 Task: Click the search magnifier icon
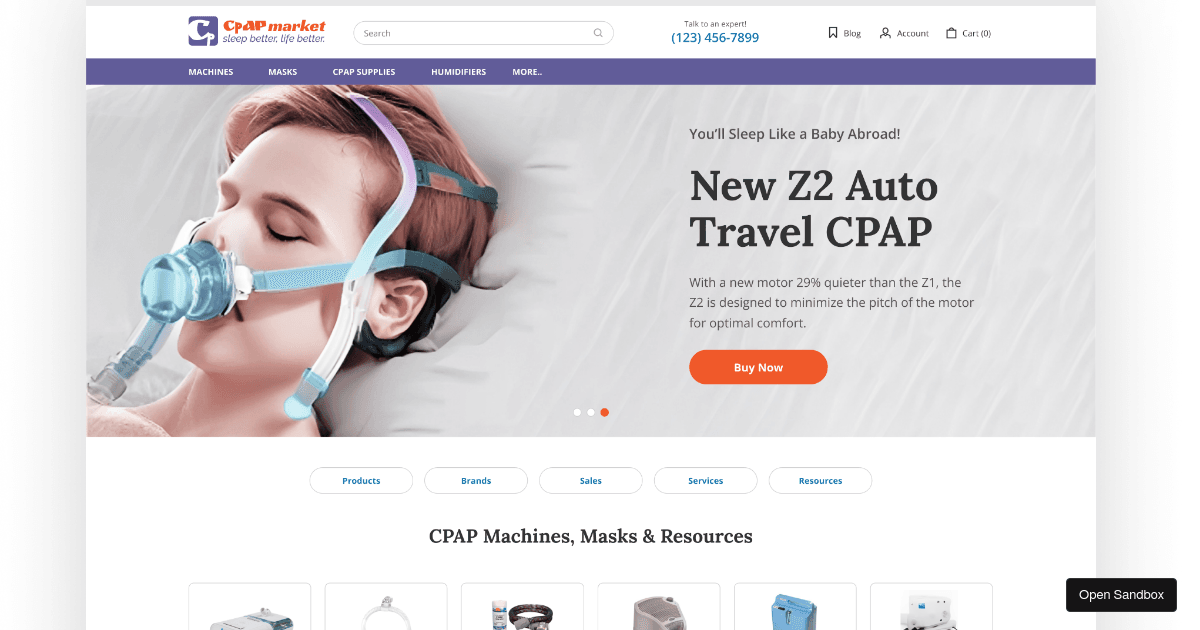(598, 33)
